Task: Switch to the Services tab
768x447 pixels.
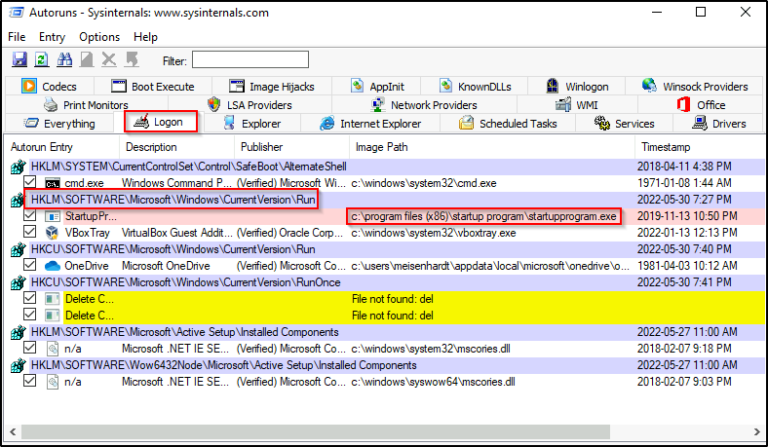Action: coord(624,123)
